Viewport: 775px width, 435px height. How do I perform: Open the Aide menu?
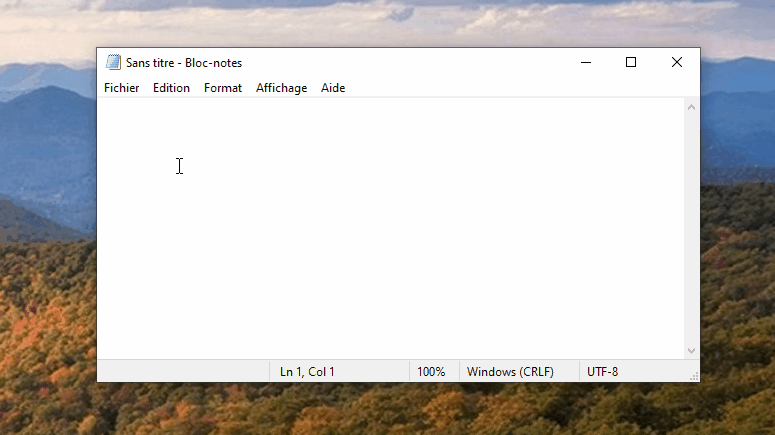click(333, 88)
